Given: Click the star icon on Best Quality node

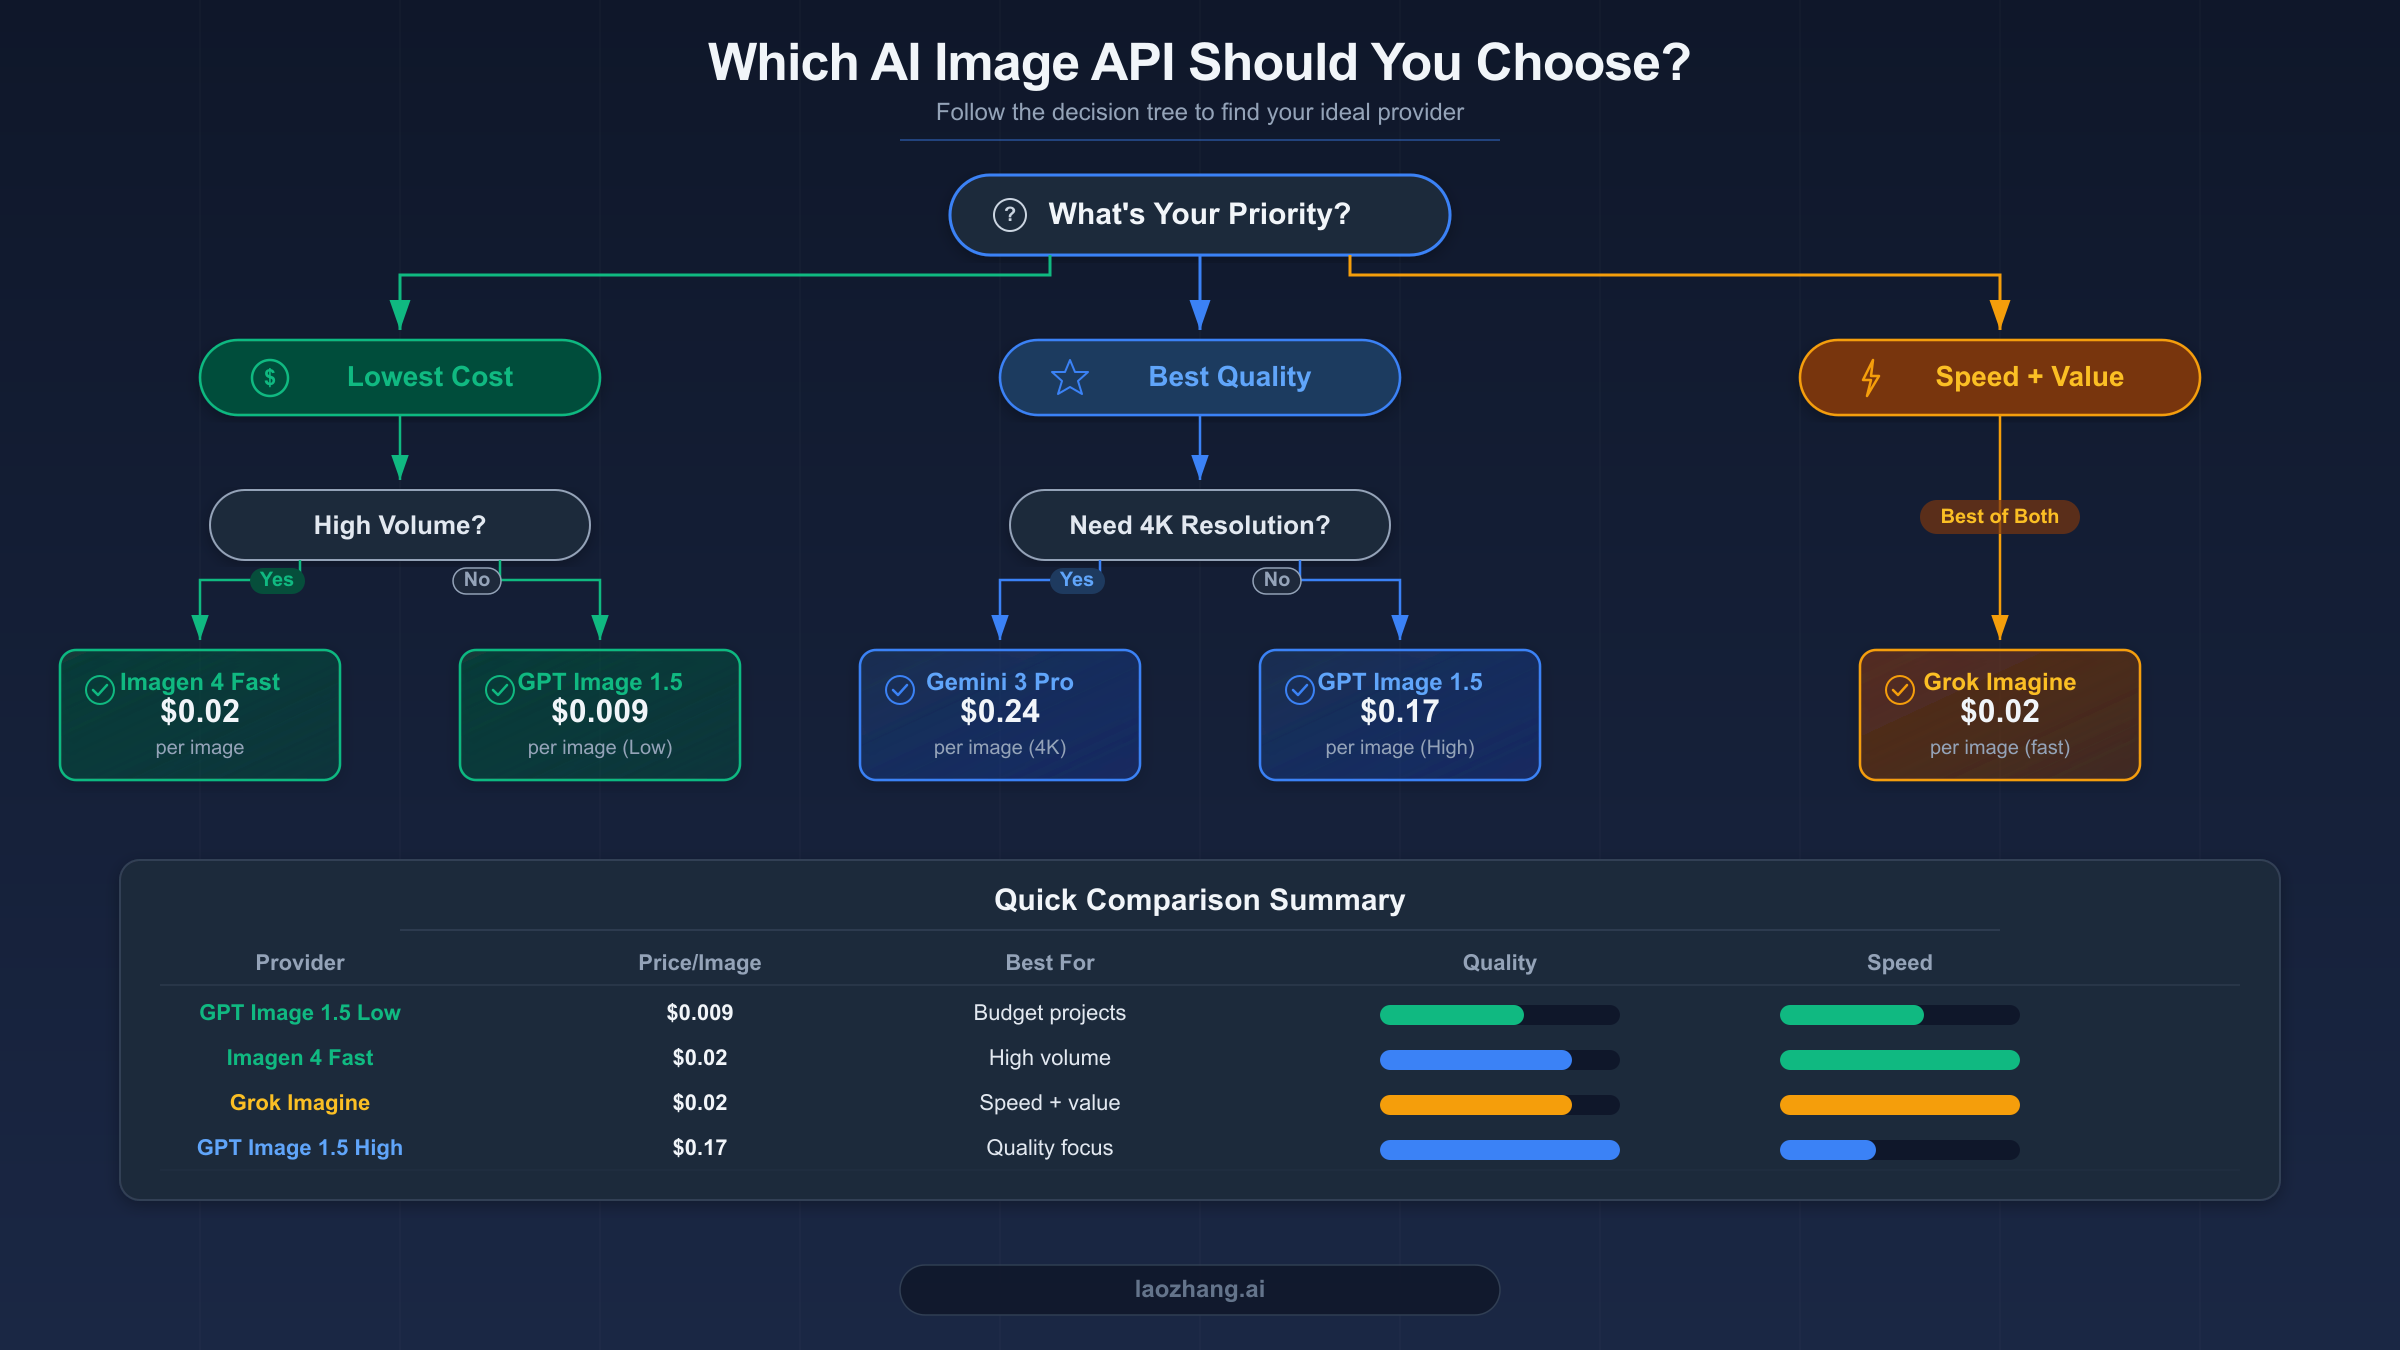Looking at the screenshot, I should coord(1070,377).
